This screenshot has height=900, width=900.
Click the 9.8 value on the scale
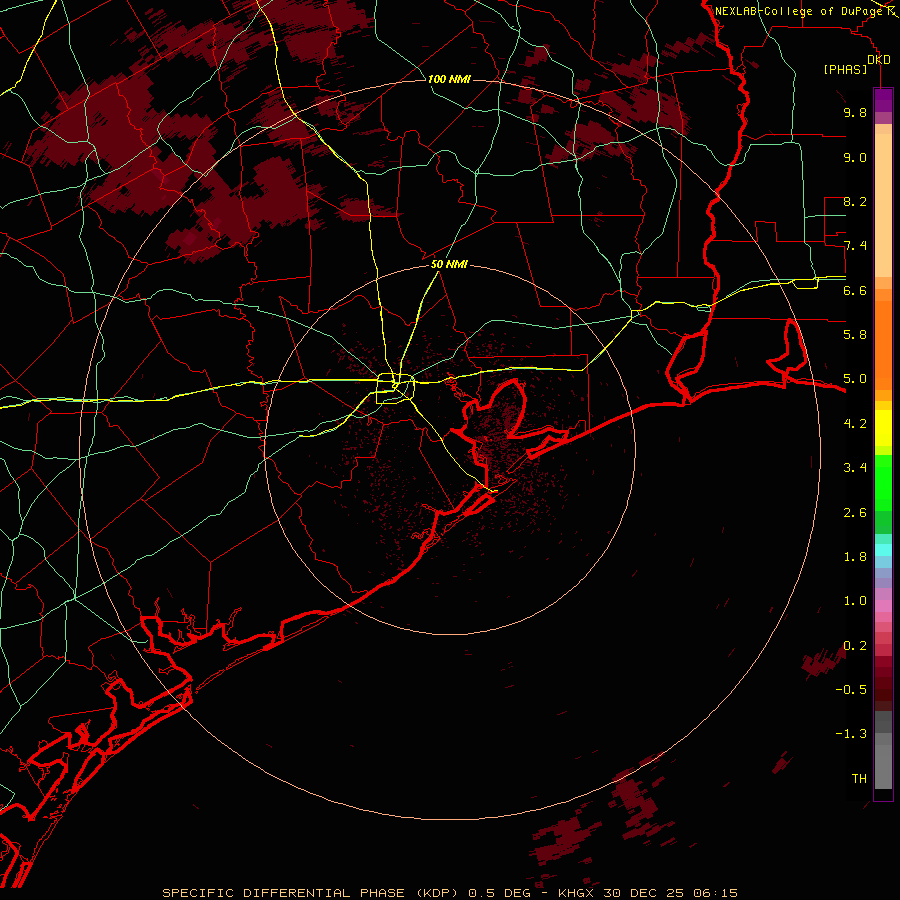pyautogui.click(x=855, y=112)
